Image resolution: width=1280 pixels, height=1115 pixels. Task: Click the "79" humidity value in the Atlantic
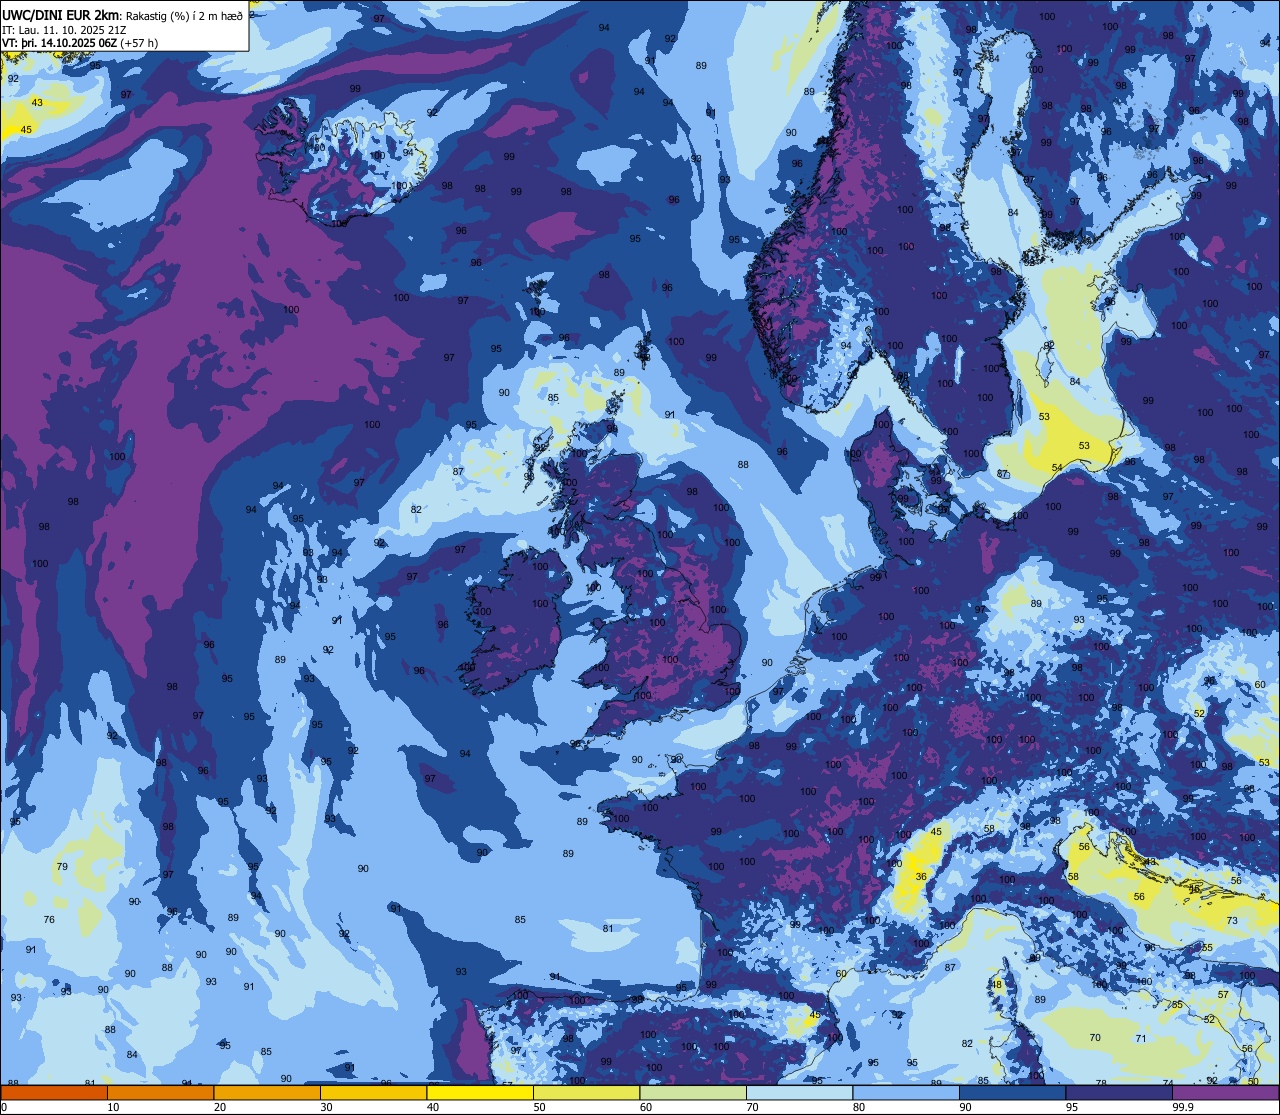tap(62, 867)
